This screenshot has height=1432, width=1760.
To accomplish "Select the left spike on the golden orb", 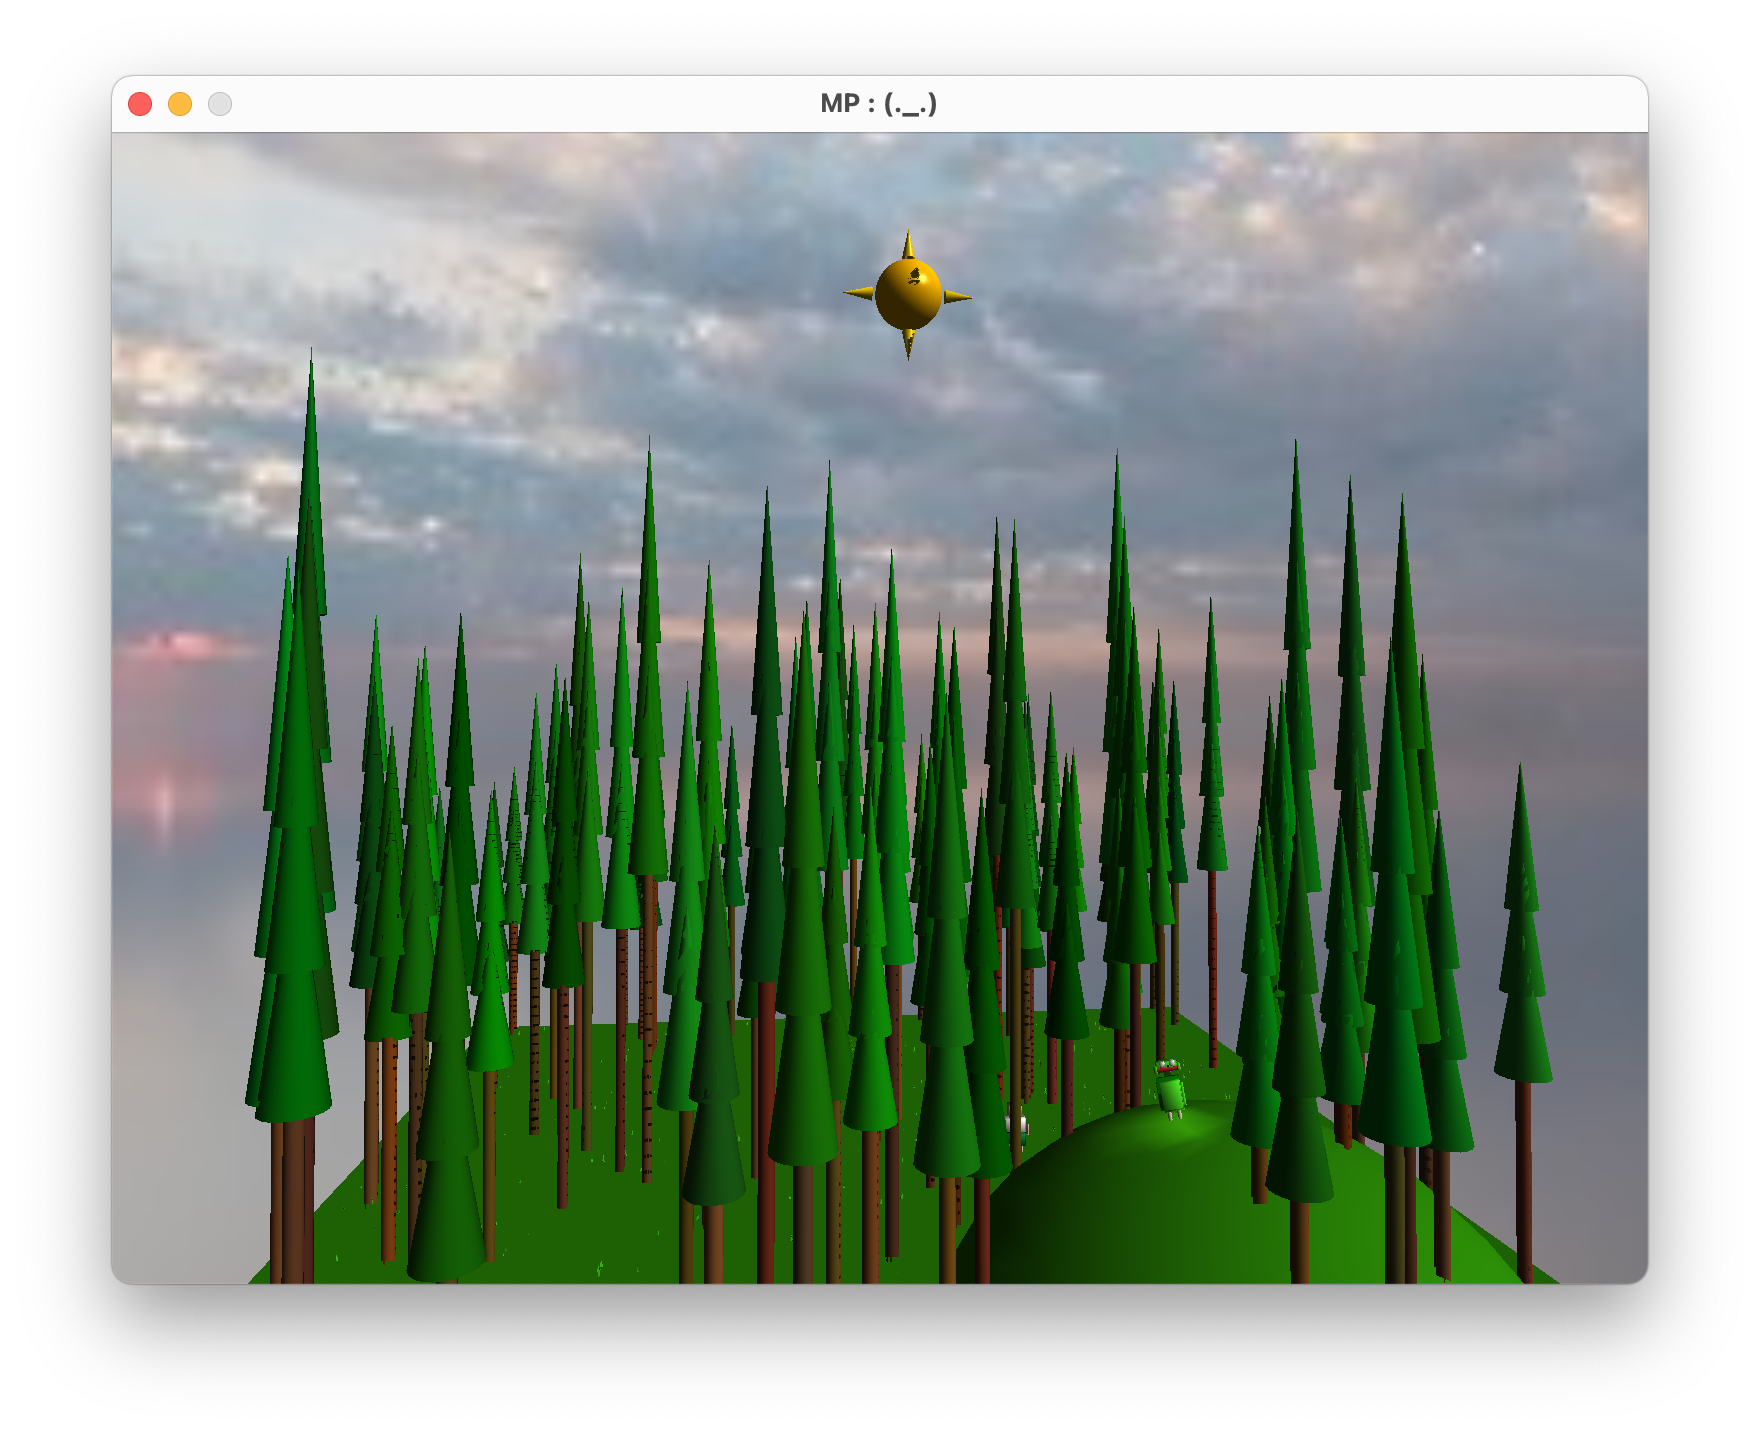I will click(x=858, y=293).
